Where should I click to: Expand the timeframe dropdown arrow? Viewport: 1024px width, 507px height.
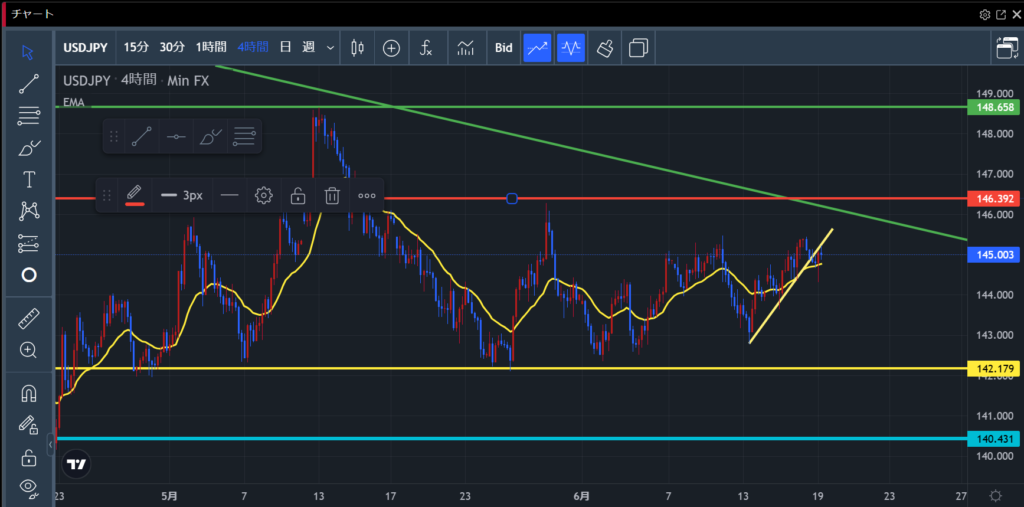click(x=330, y=48)
